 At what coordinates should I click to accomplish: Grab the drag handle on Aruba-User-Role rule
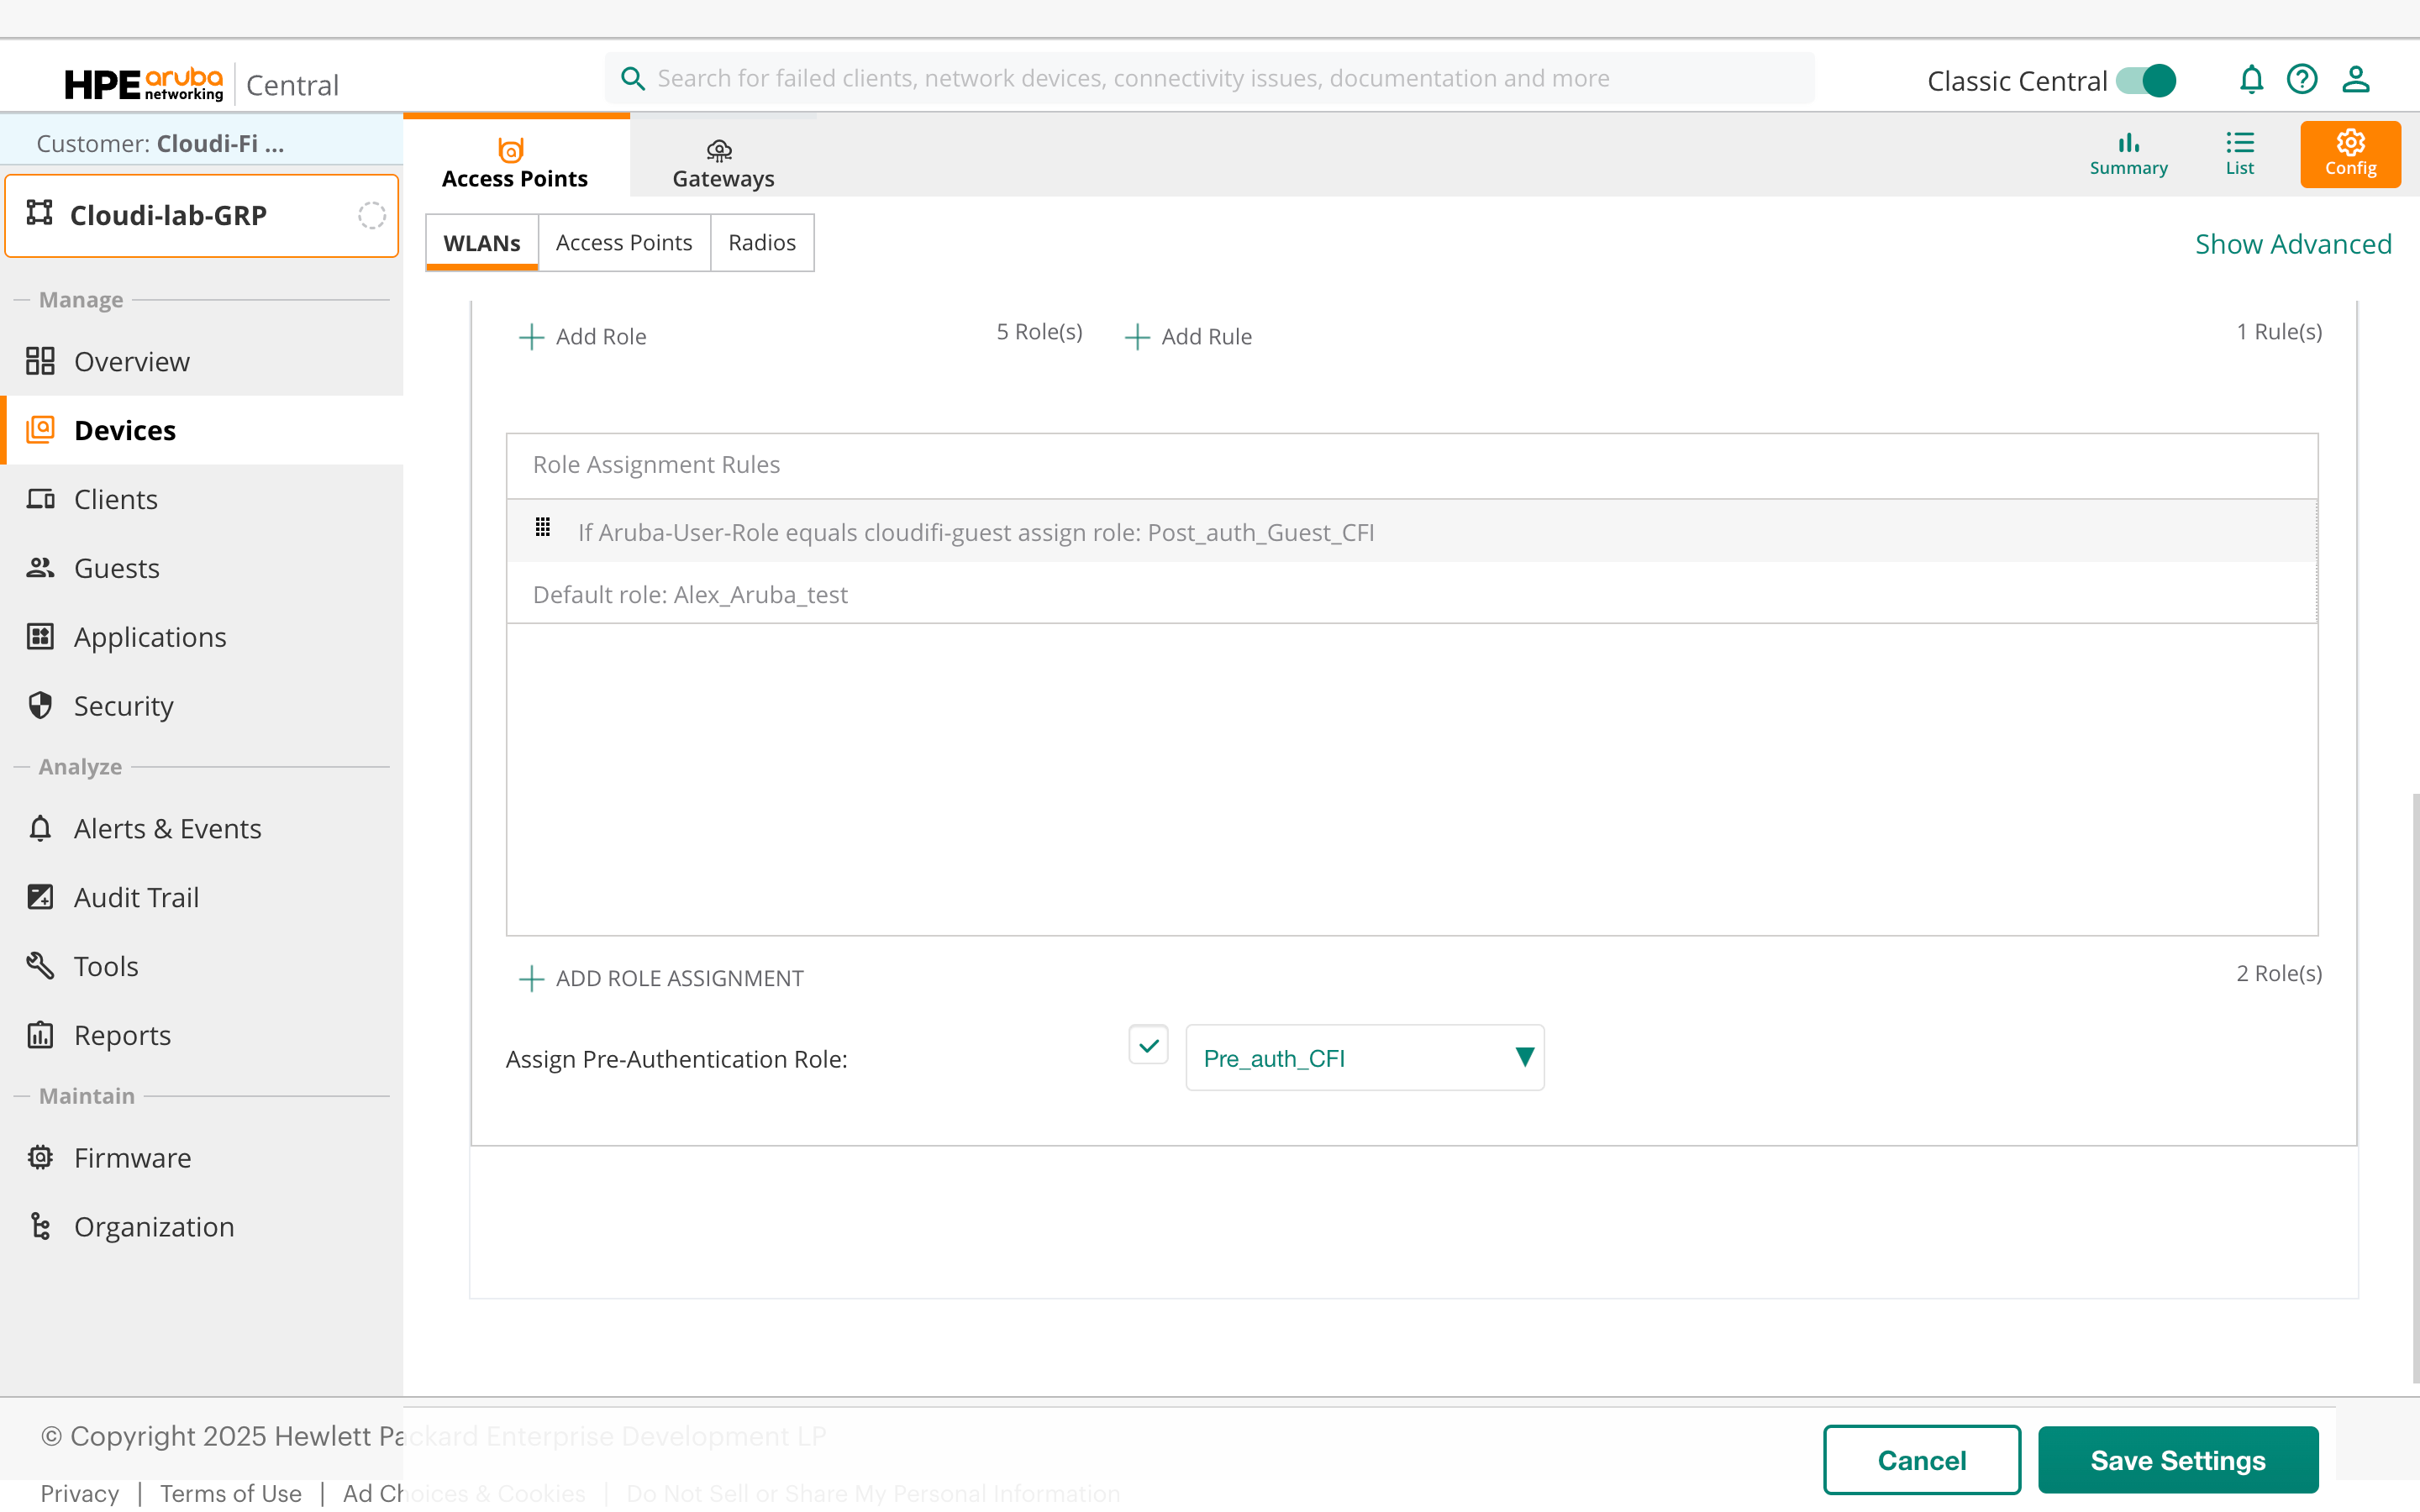coord(543,527)
